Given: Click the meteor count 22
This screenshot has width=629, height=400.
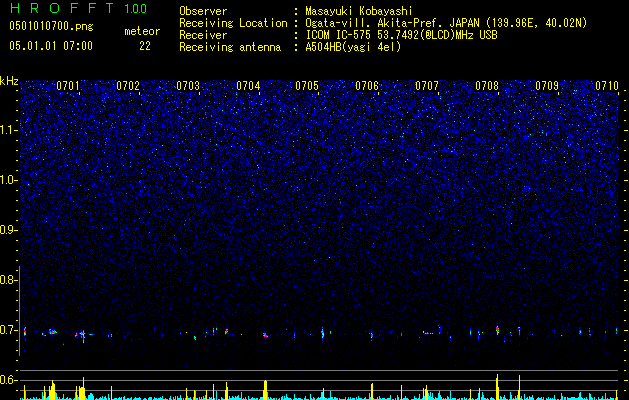Looking at the screenshot, I should click(x=145, y=46).
